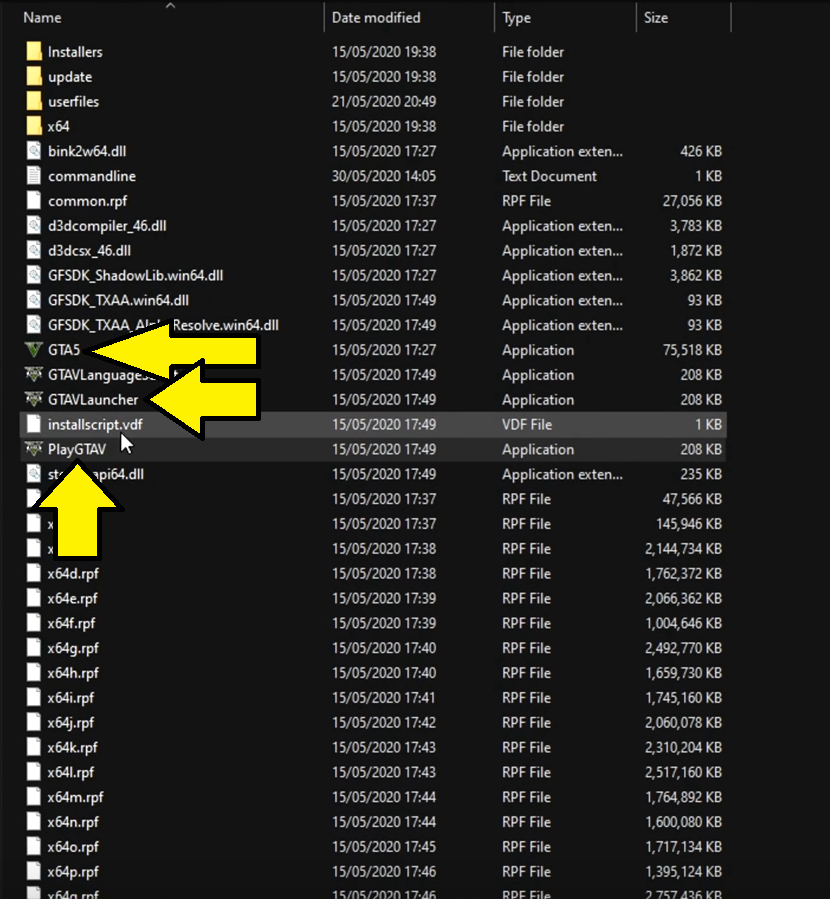Select the x64m.rpf file name
The width and height of the screenshot is (830, 899).
[x=76, y=798]
